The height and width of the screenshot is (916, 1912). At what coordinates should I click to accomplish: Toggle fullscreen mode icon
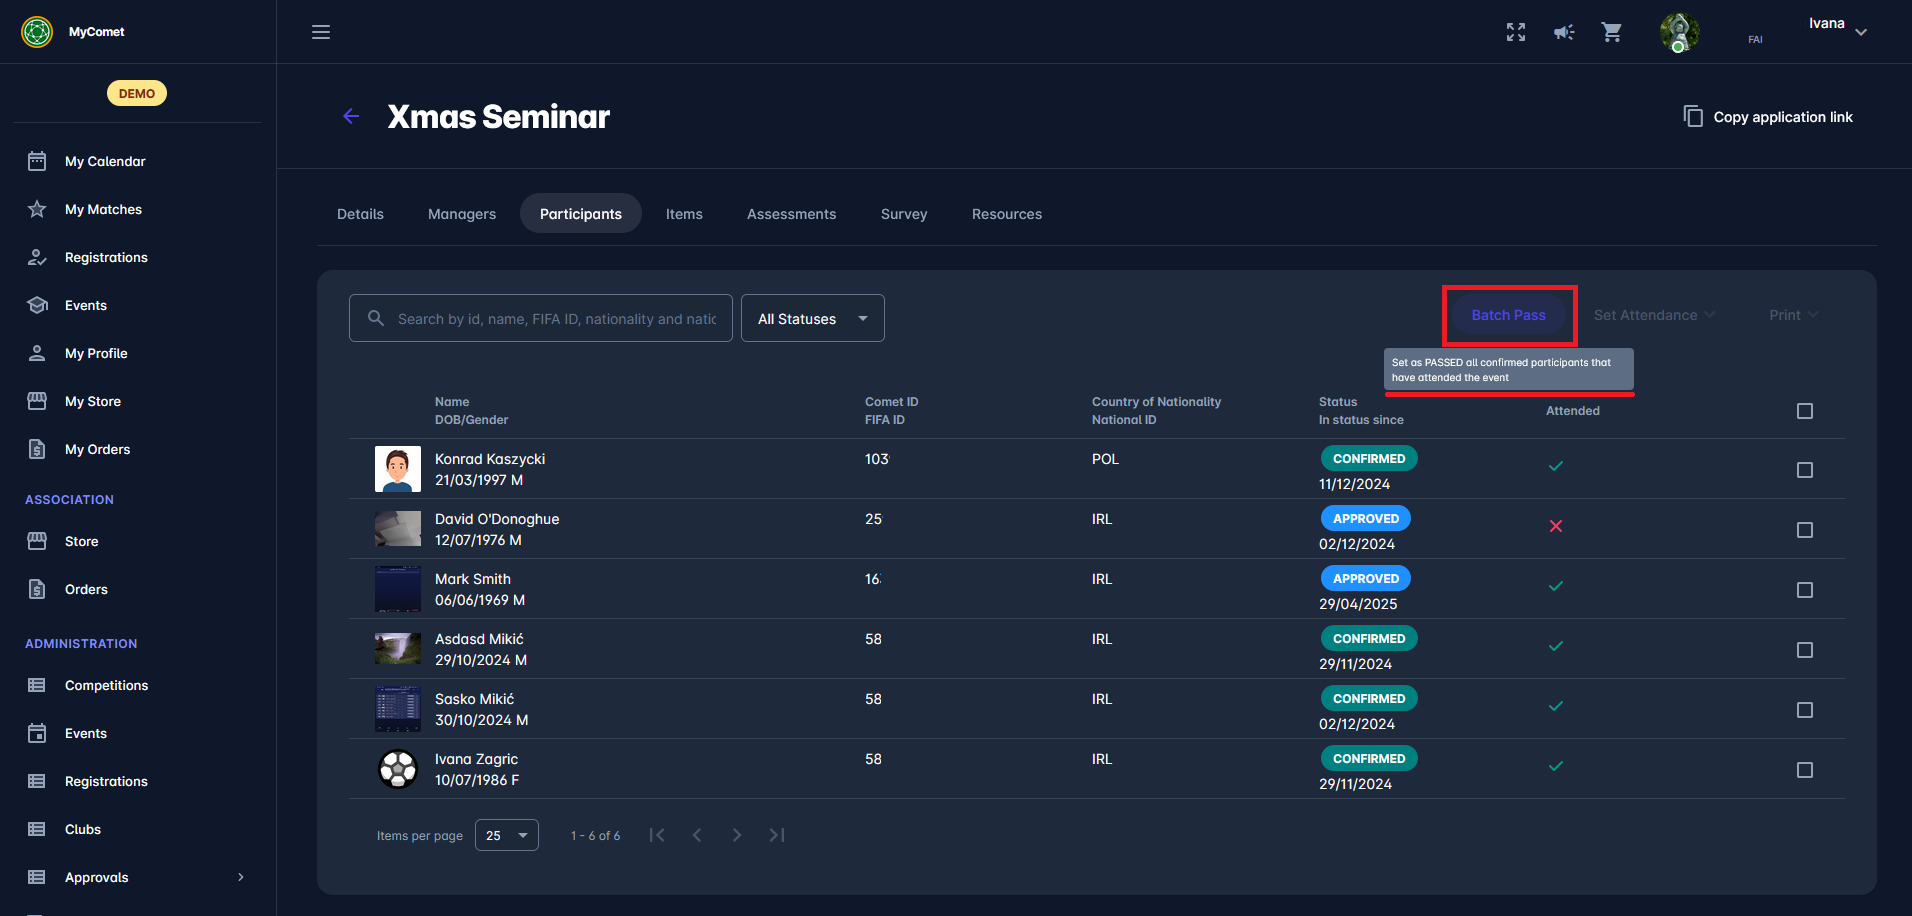coord(1516,32)
